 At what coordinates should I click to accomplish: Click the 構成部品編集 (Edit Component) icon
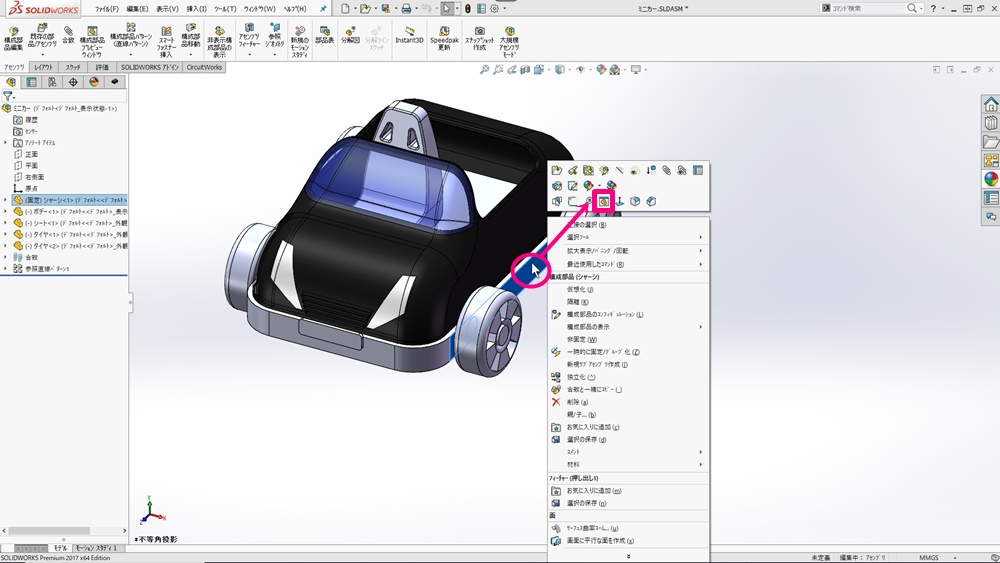13,38
